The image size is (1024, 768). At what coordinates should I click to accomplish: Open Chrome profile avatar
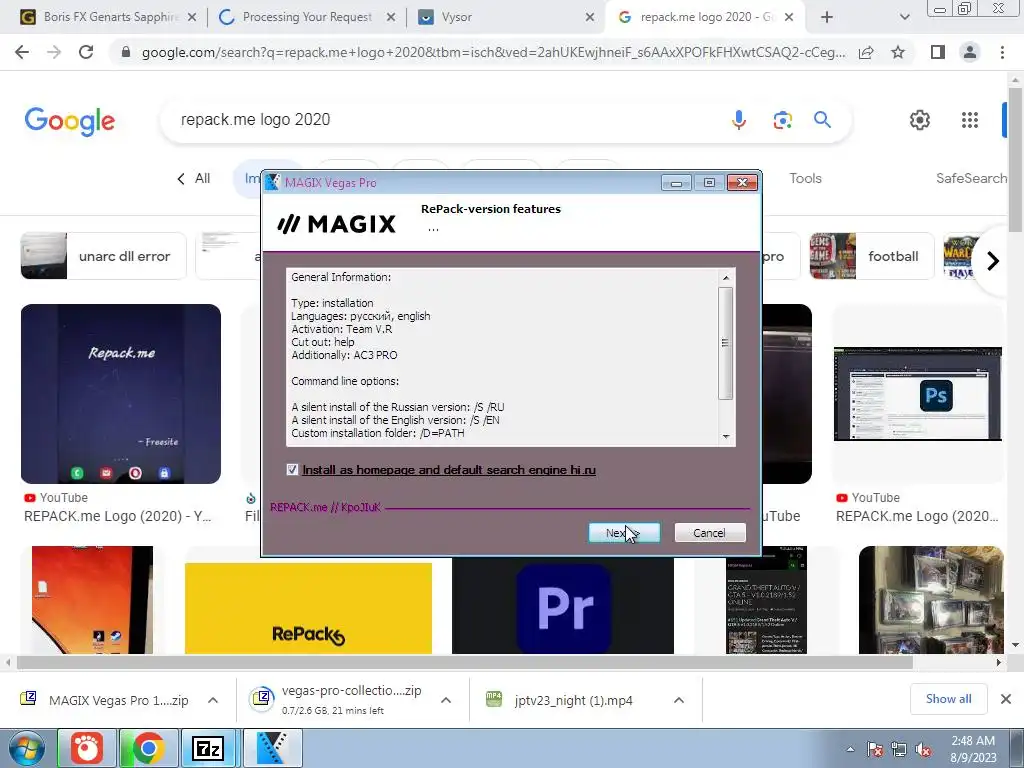coord(970,52)
